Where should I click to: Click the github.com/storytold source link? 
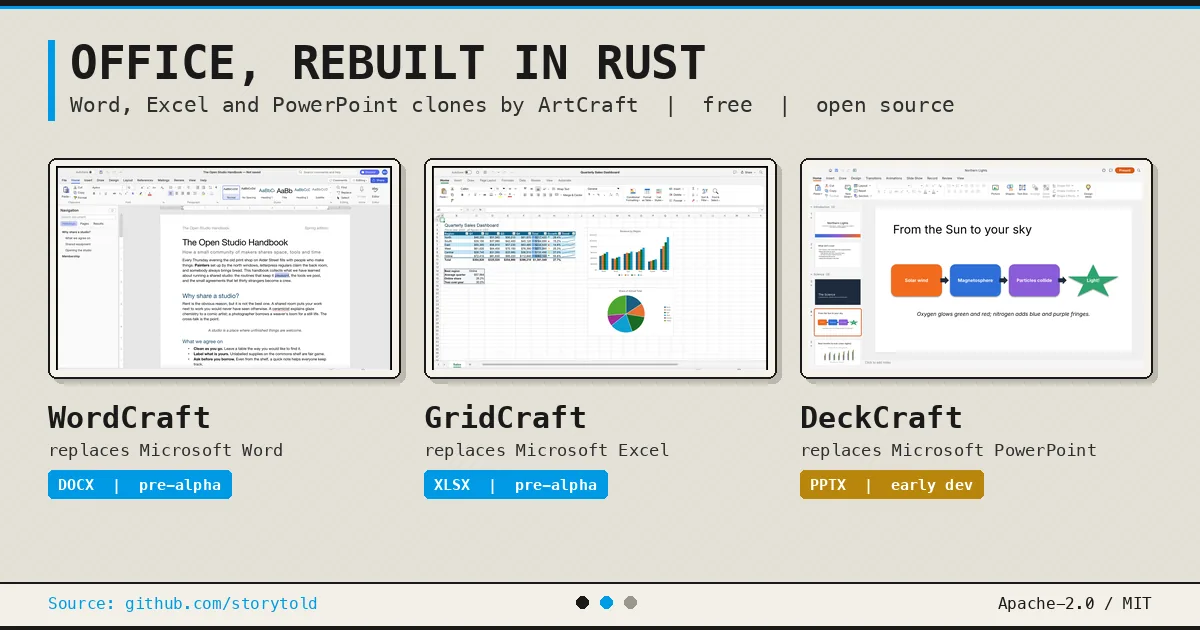click(221, 604)
